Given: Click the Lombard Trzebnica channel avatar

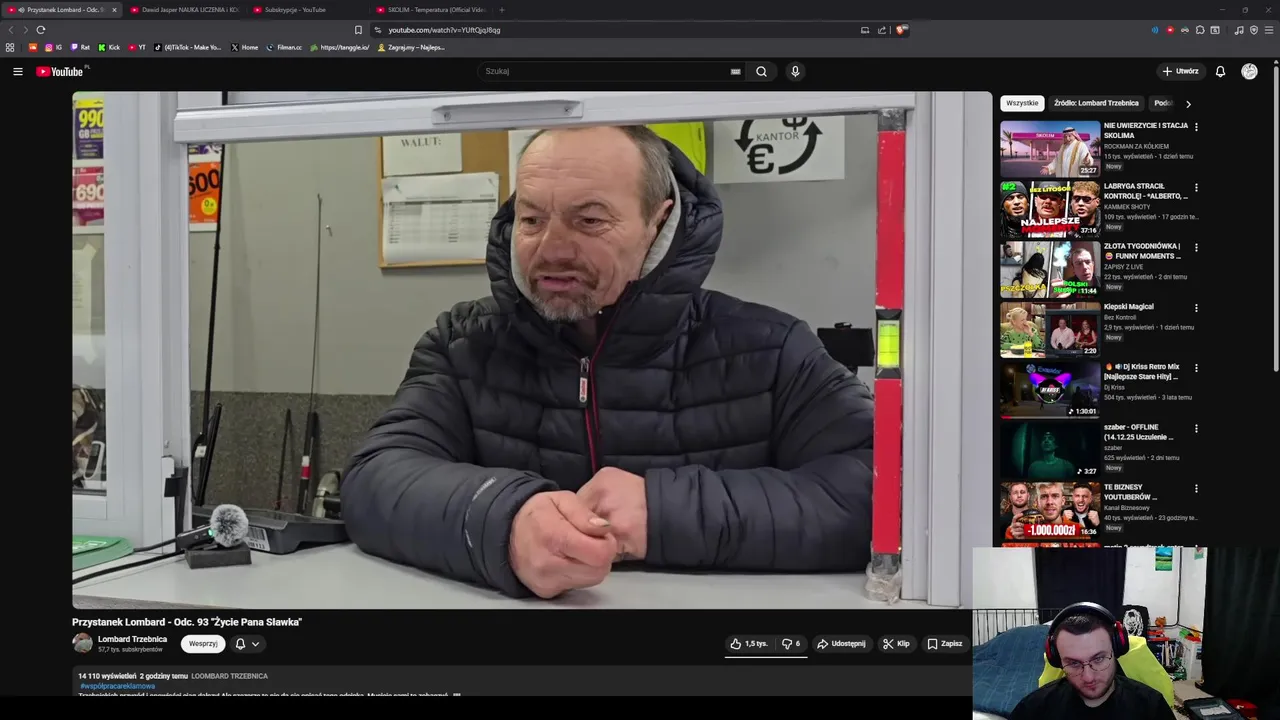Looking at the screenshot, I should point(82,644).
